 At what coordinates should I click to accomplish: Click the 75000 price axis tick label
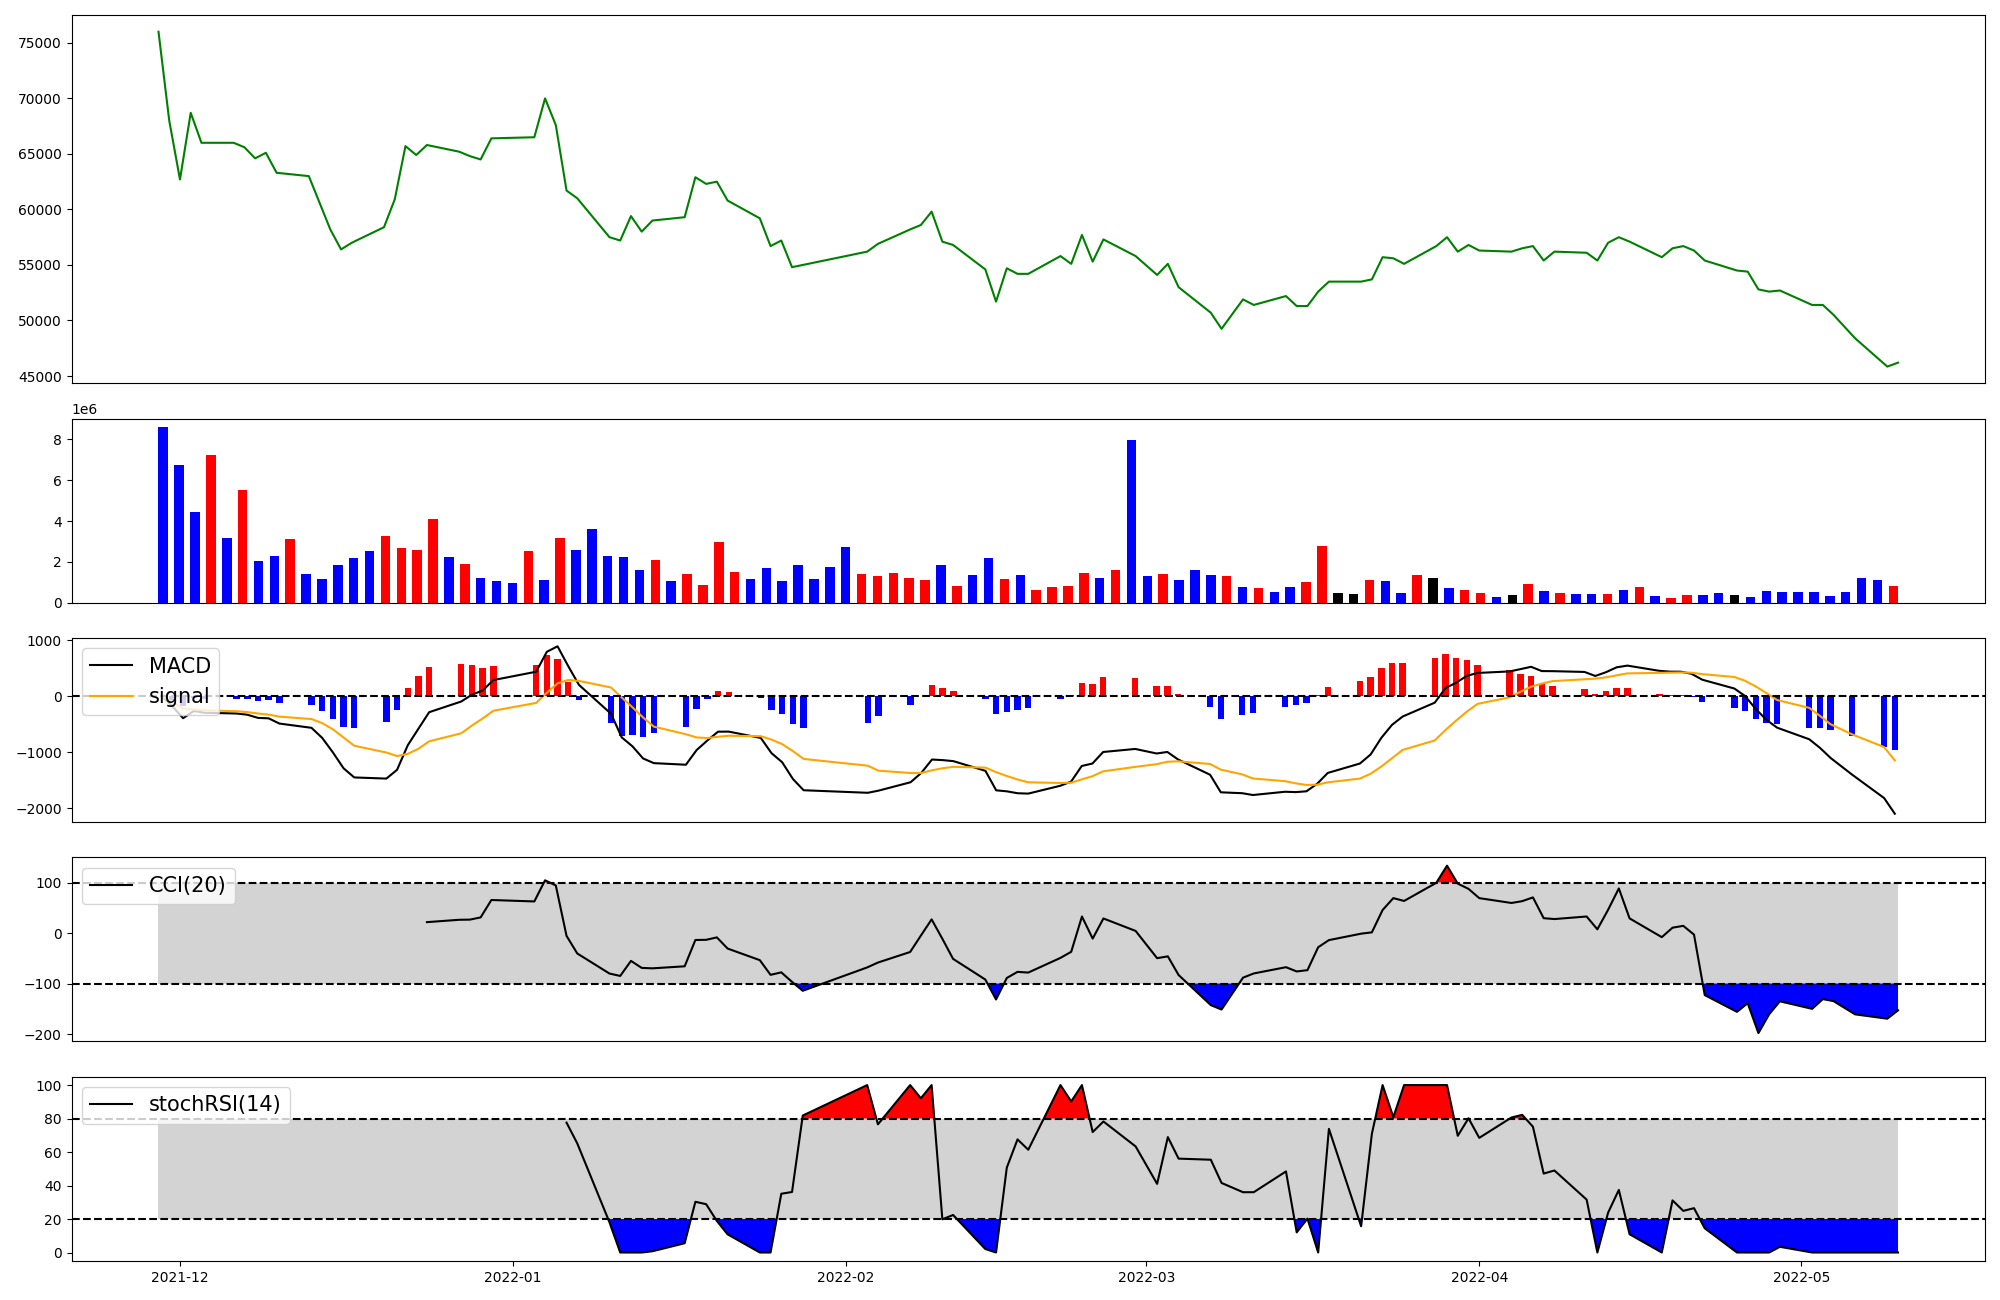(40, 43)
